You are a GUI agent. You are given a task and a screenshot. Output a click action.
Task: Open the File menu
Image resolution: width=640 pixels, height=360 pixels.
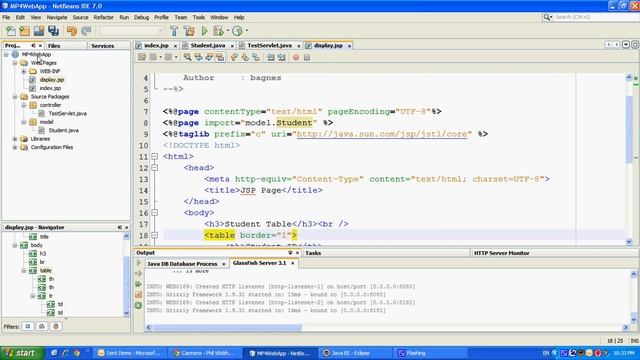6,17
